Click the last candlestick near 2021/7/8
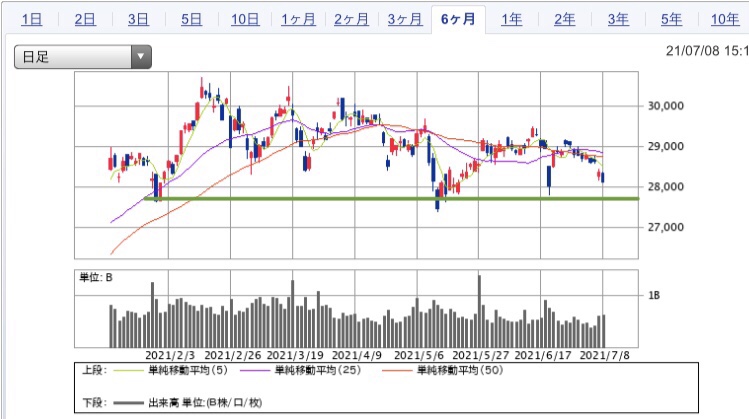This screenshot has height=419, width=749. pos(602,178)
